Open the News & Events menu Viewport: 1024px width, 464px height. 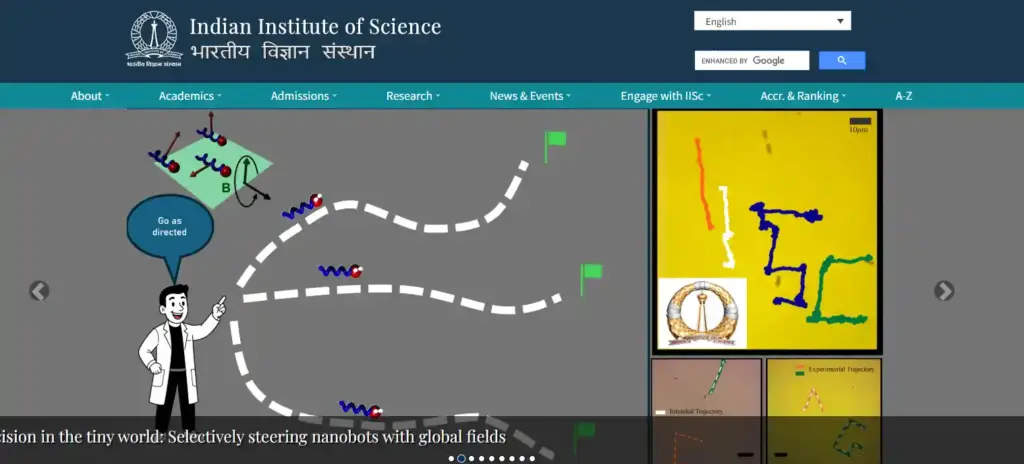[529, 96]
